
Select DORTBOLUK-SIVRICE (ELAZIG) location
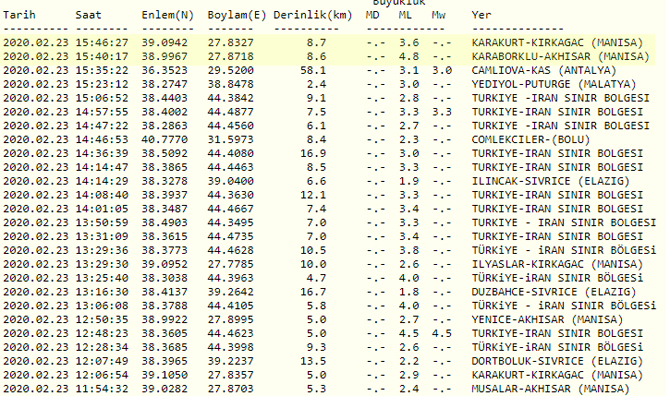click(557, 361)
